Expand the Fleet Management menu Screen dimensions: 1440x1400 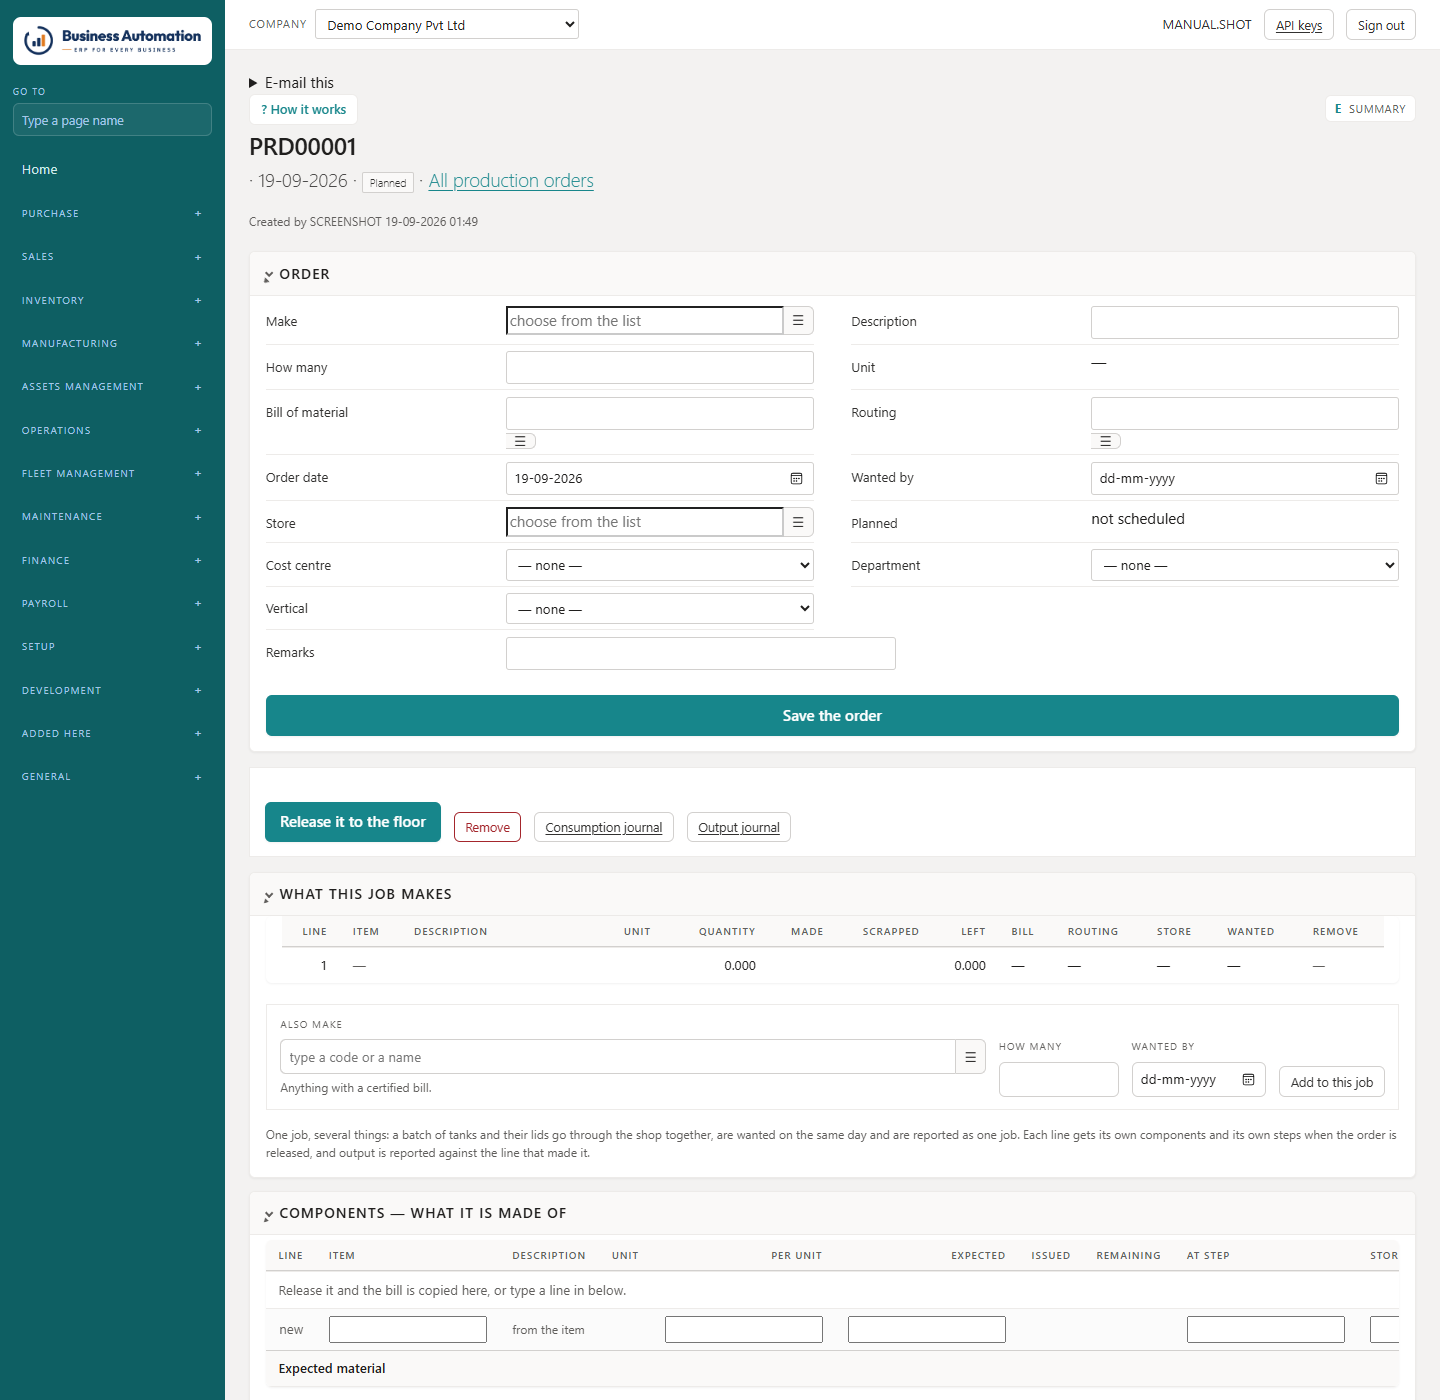click(x=112, y=474)
